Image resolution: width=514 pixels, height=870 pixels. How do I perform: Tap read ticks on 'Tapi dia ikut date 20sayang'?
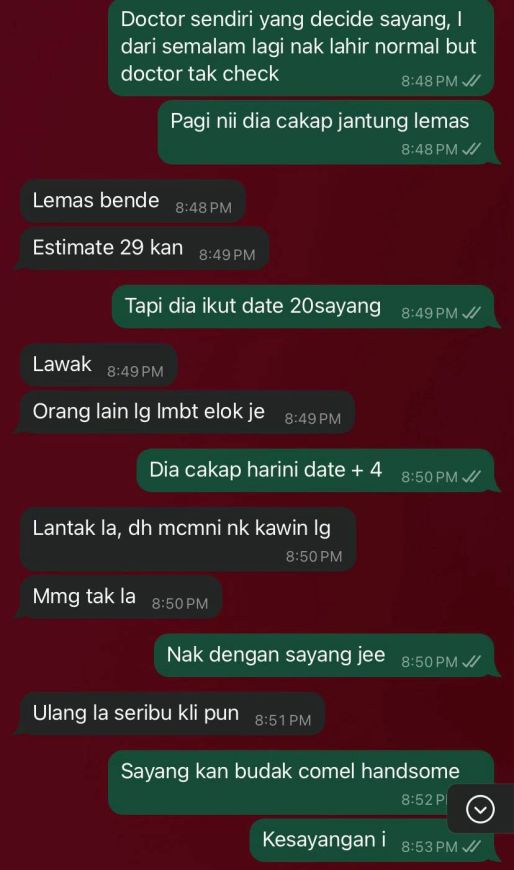pyautogui.click(x=471, y=313)
